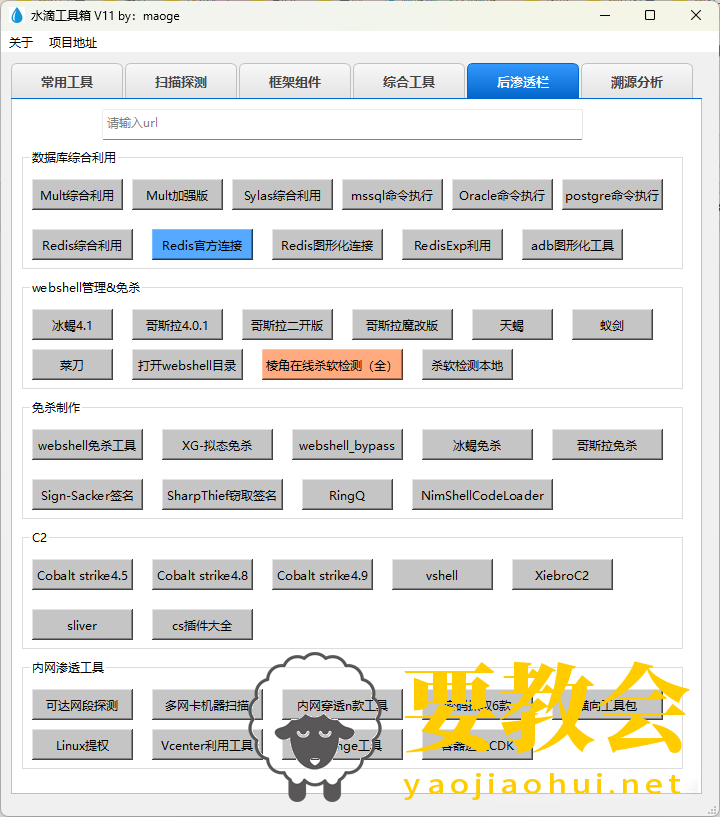Open vshell button
The image size is (720, 817).
pyautogui.click(x=442, y=575)
